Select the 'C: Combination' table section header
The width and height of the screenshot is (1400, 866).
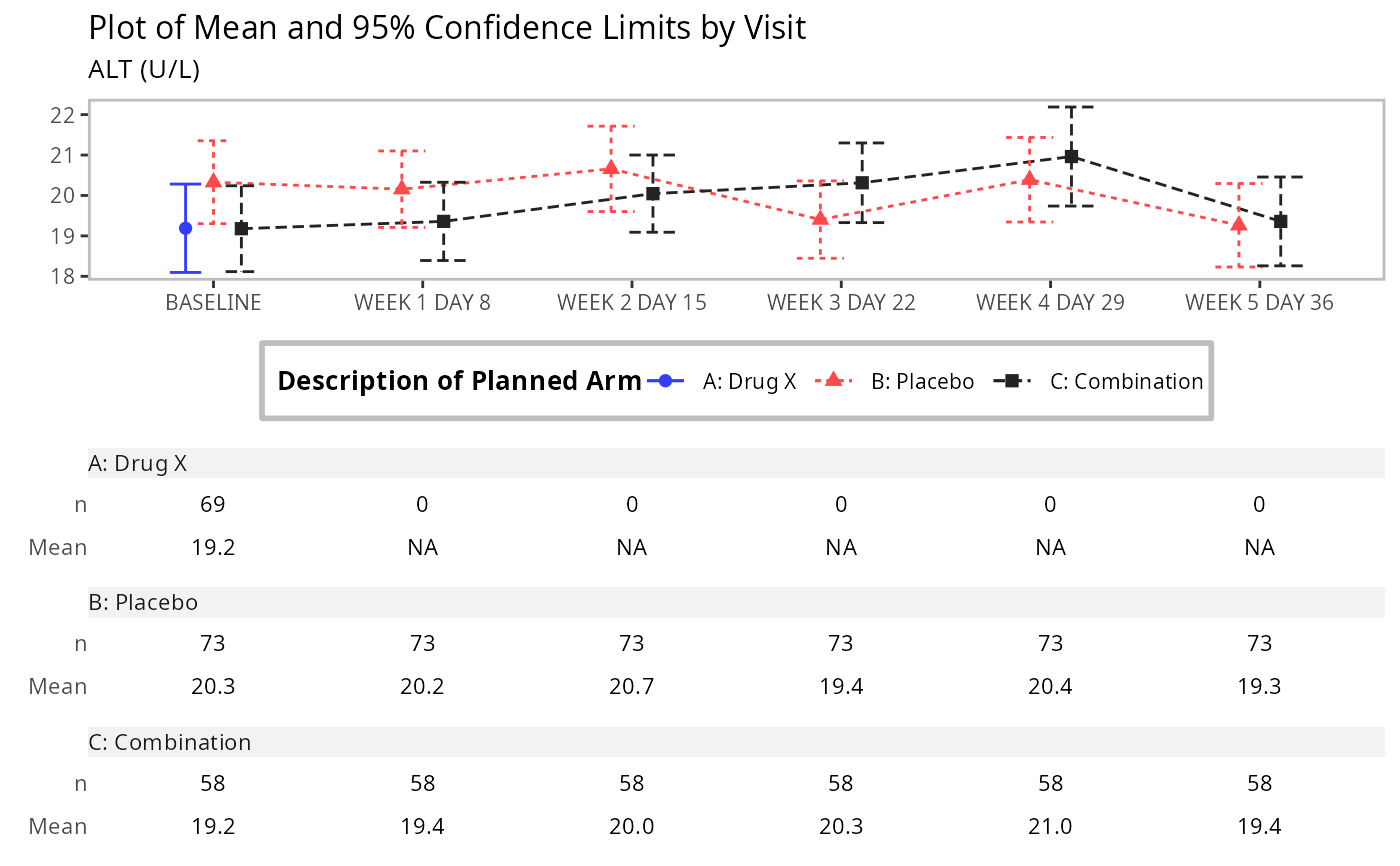(x=169, y=742)
